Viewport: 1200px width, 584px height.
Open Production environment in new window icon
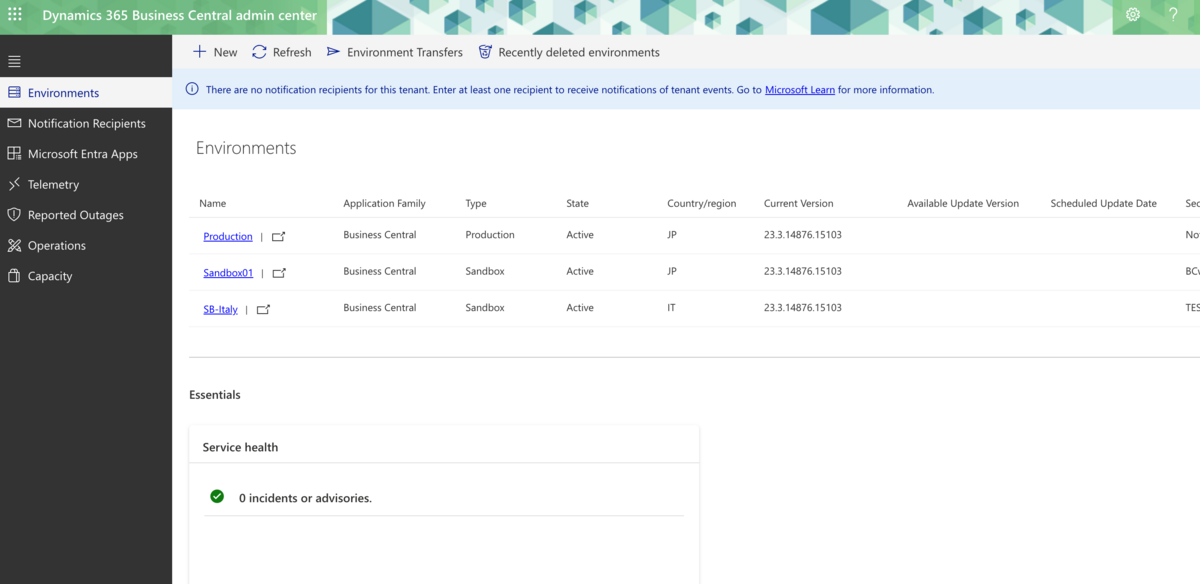pyautogui.click(x=279, y=237)
